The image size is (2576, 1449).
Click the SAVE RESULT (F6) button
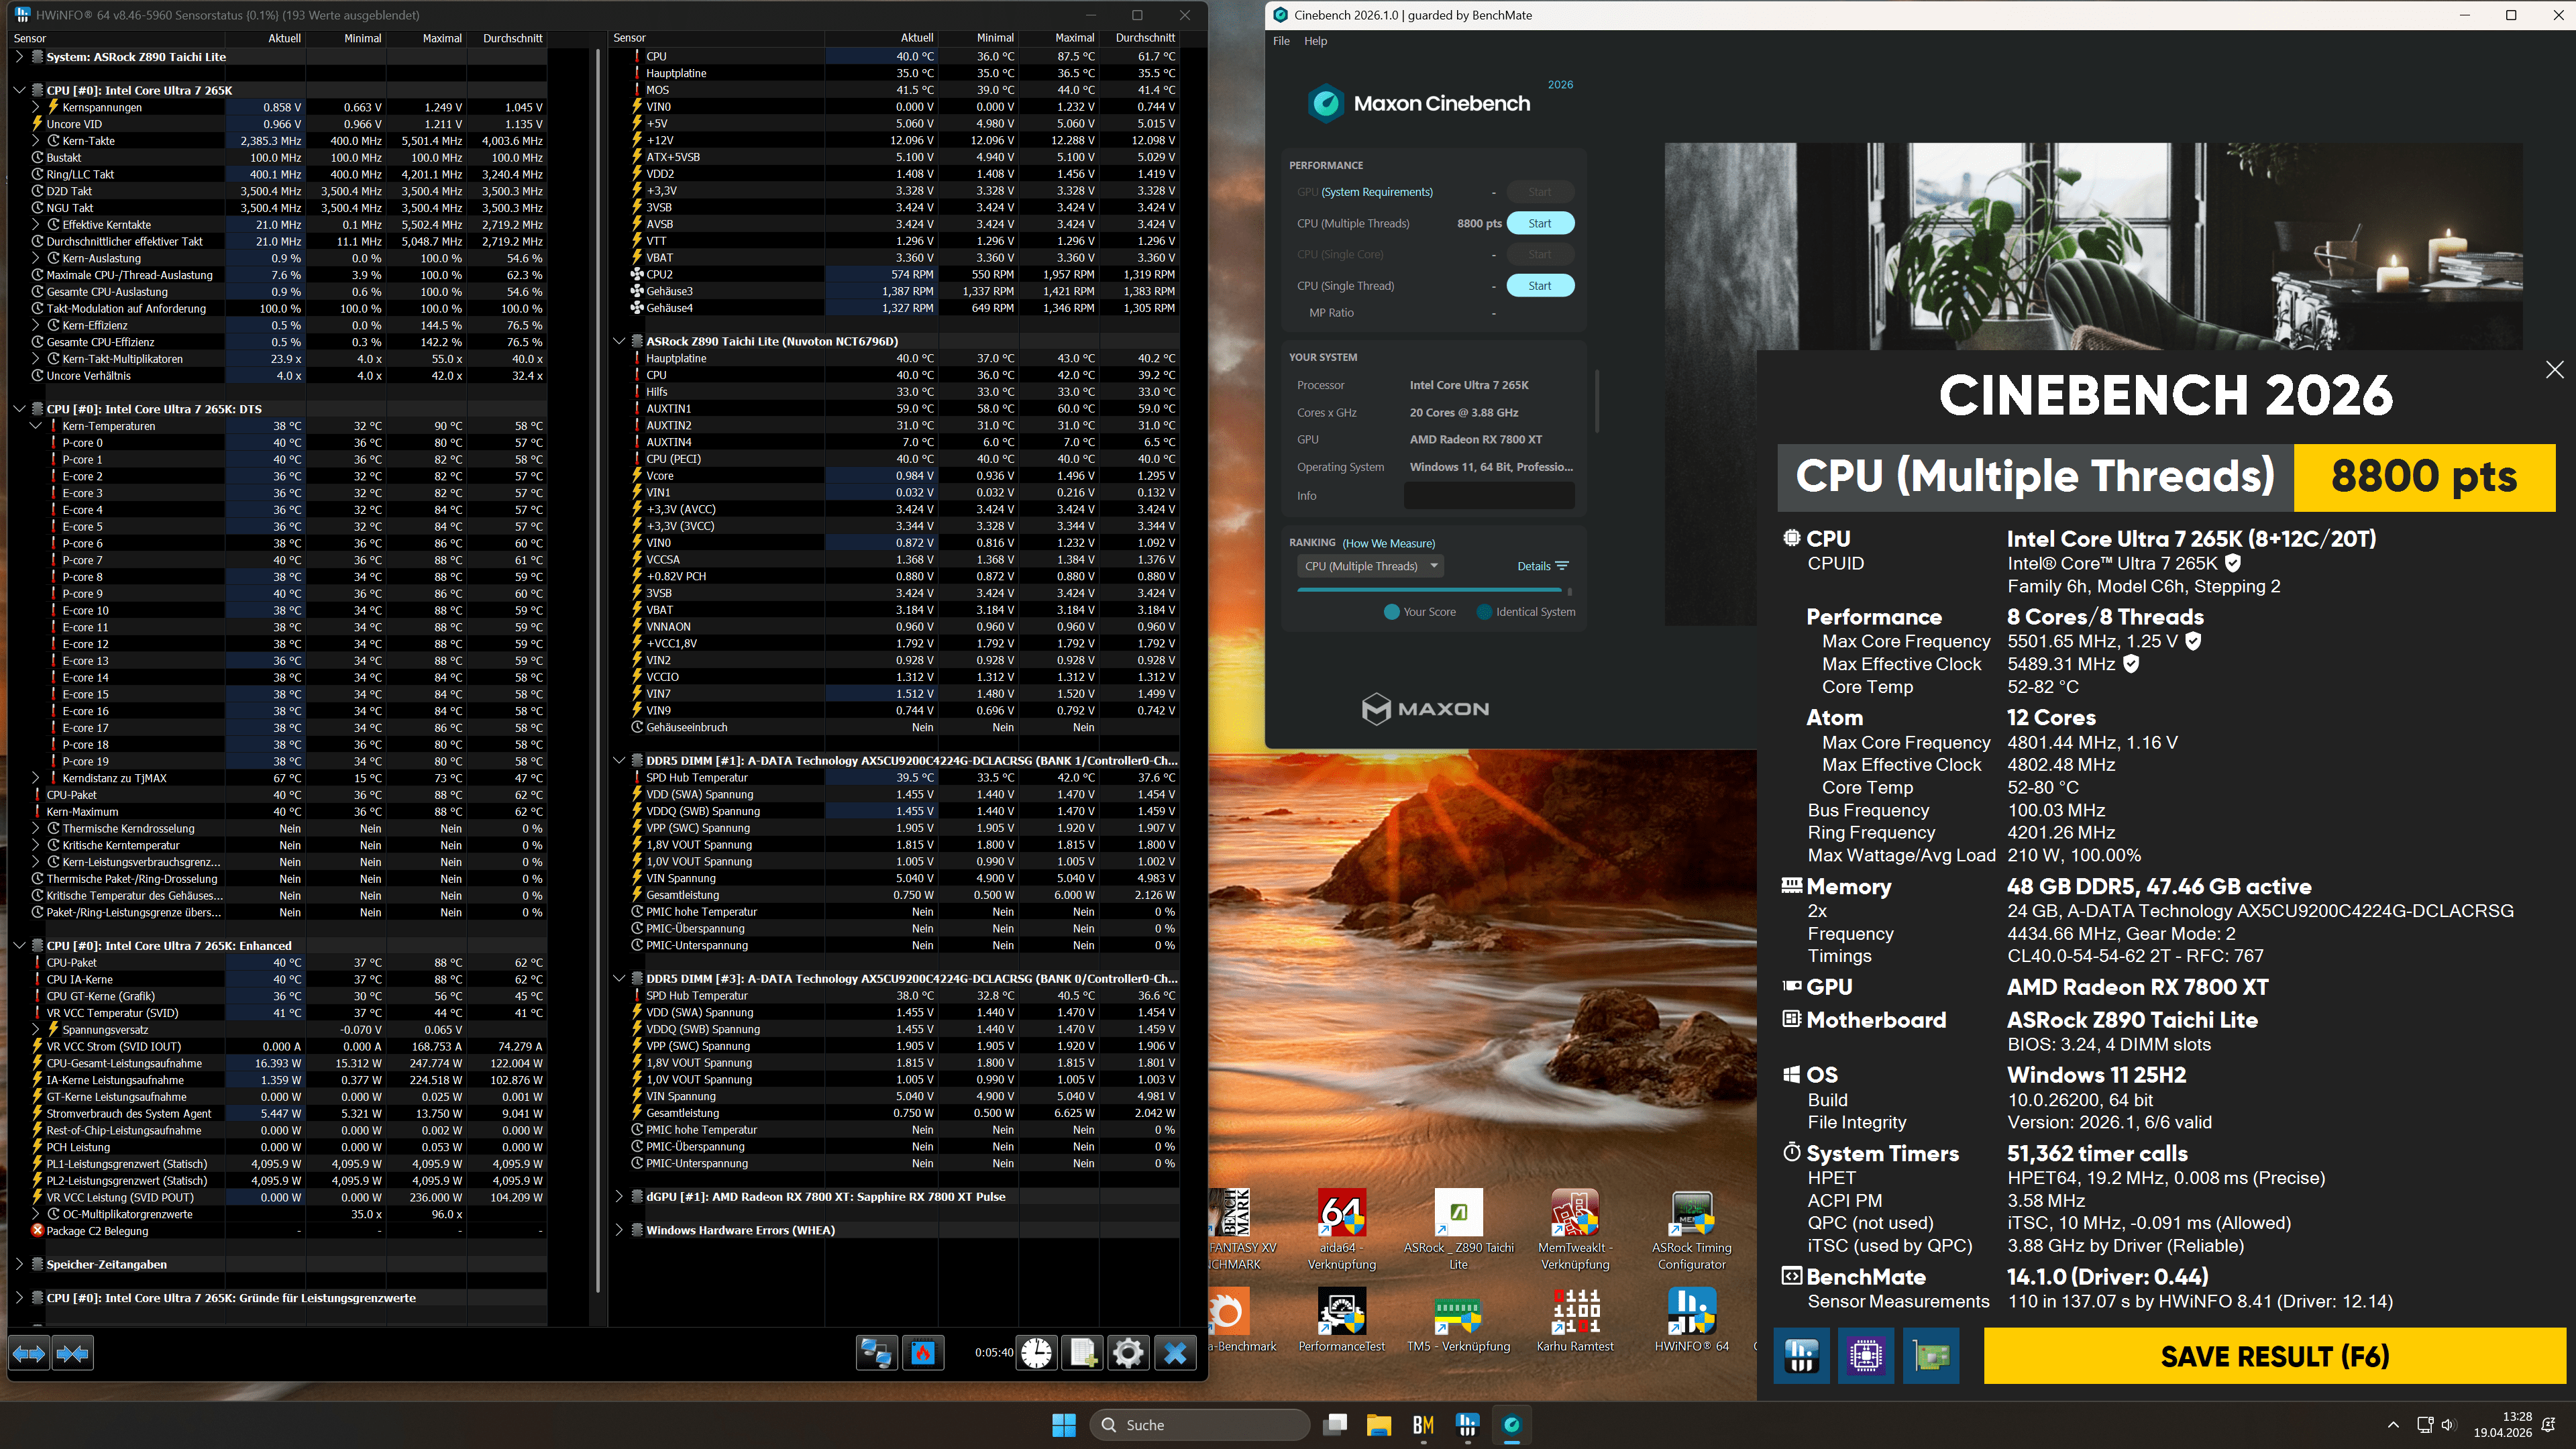(2274, 1356)
